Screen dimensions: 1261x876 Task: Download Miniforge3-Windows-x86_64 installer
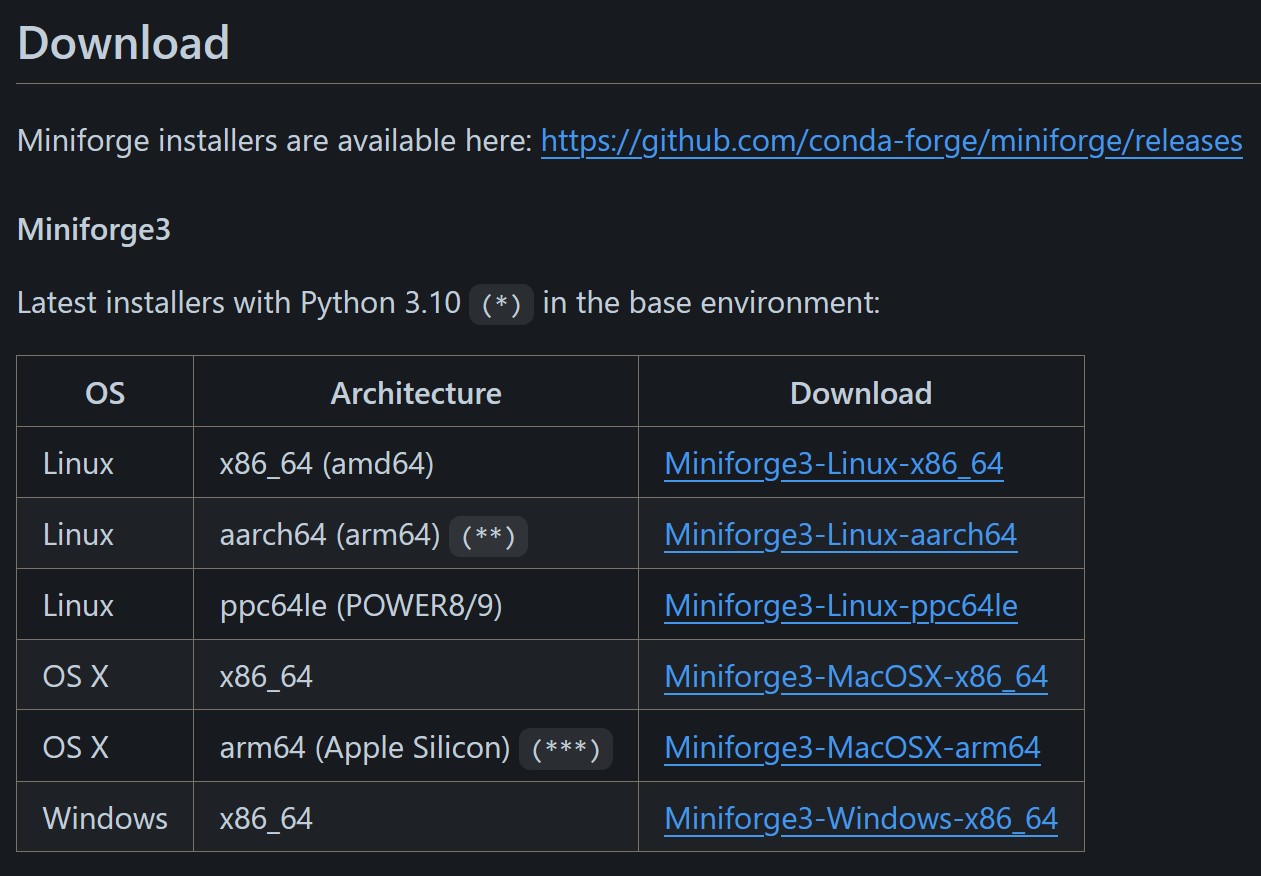tap(861, 819)
